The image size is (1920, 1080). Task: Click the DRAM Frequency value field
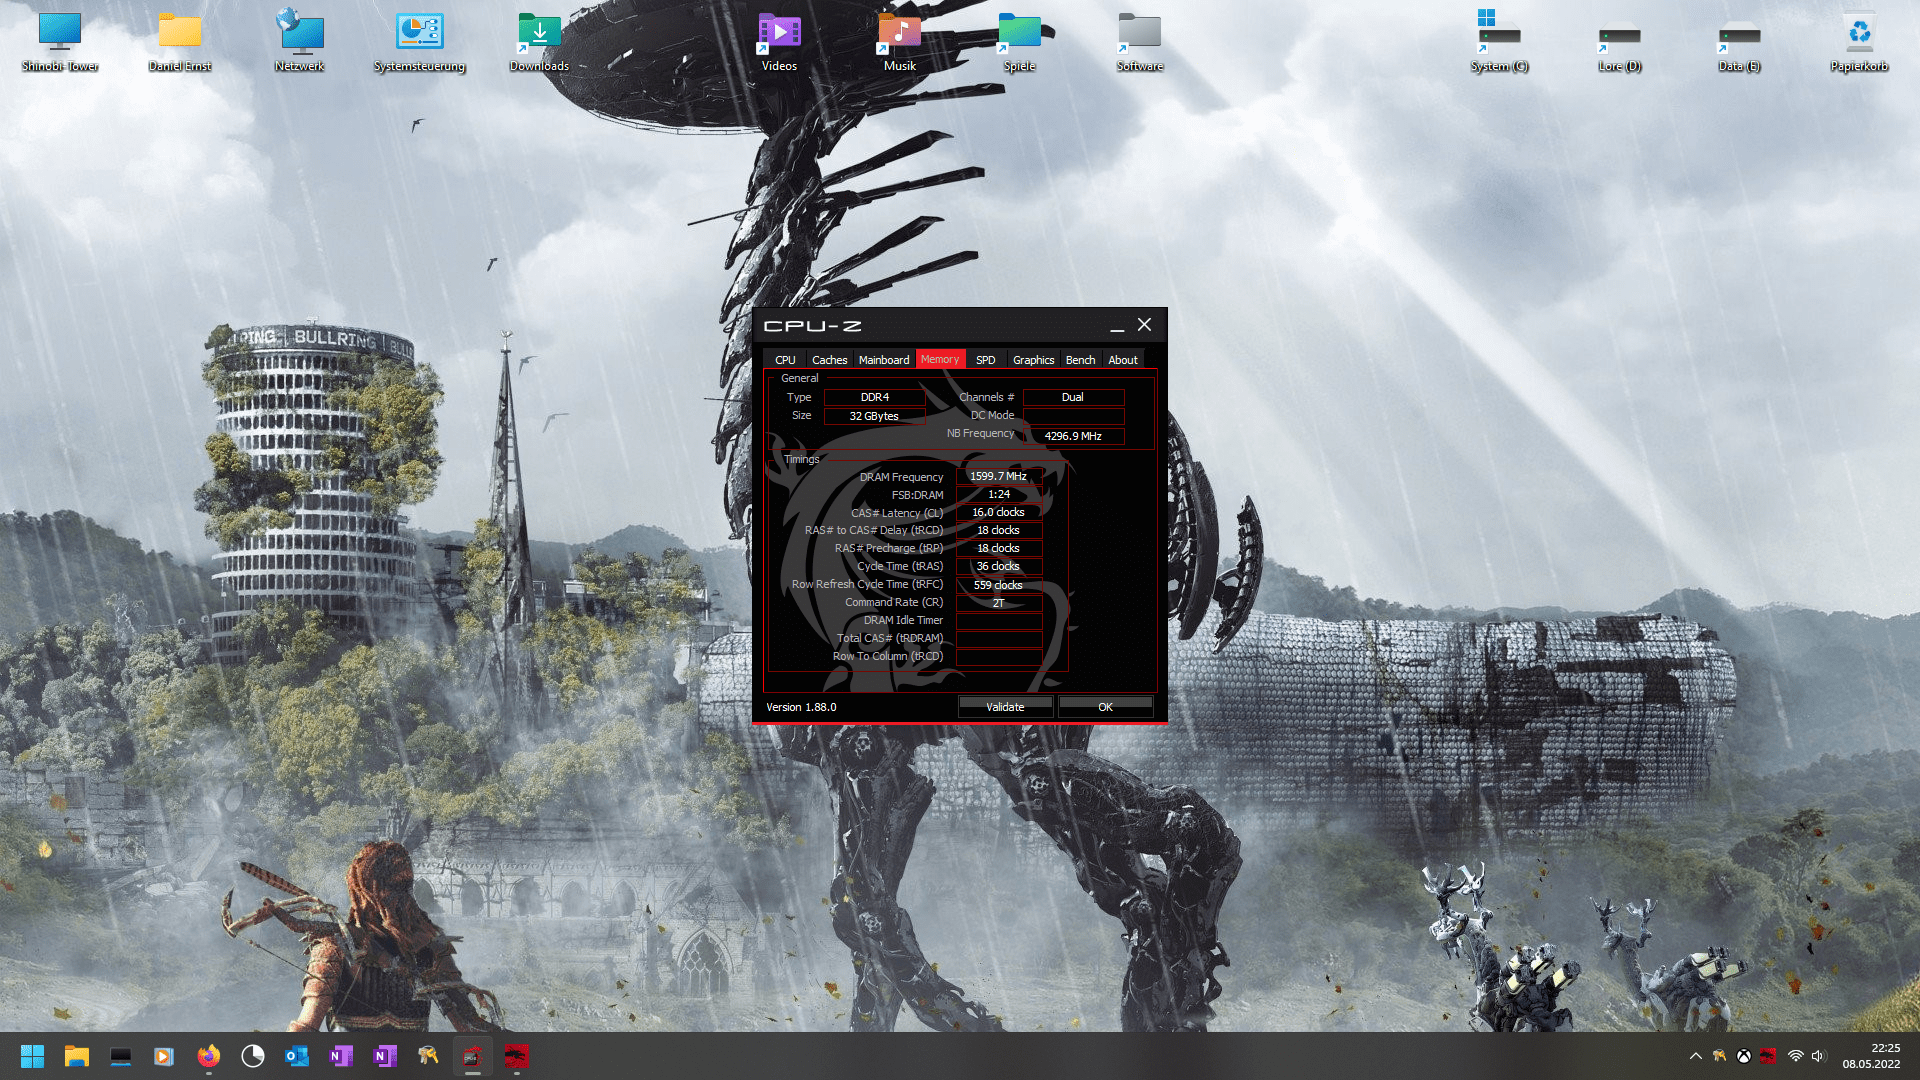coord(998,477)
